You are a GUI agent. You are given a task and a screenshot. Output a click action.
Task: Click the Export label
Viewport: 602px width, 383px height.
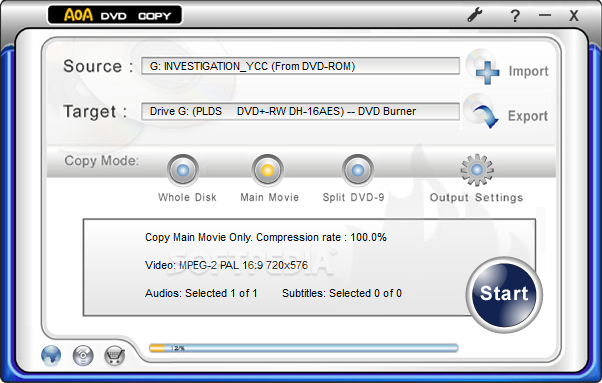[x=528, y=116]
